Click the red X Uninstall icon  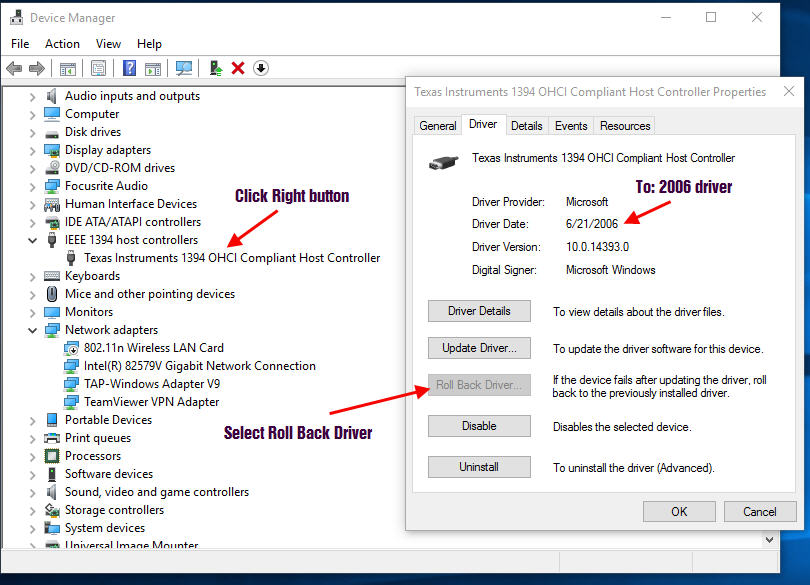pos(238,68)
